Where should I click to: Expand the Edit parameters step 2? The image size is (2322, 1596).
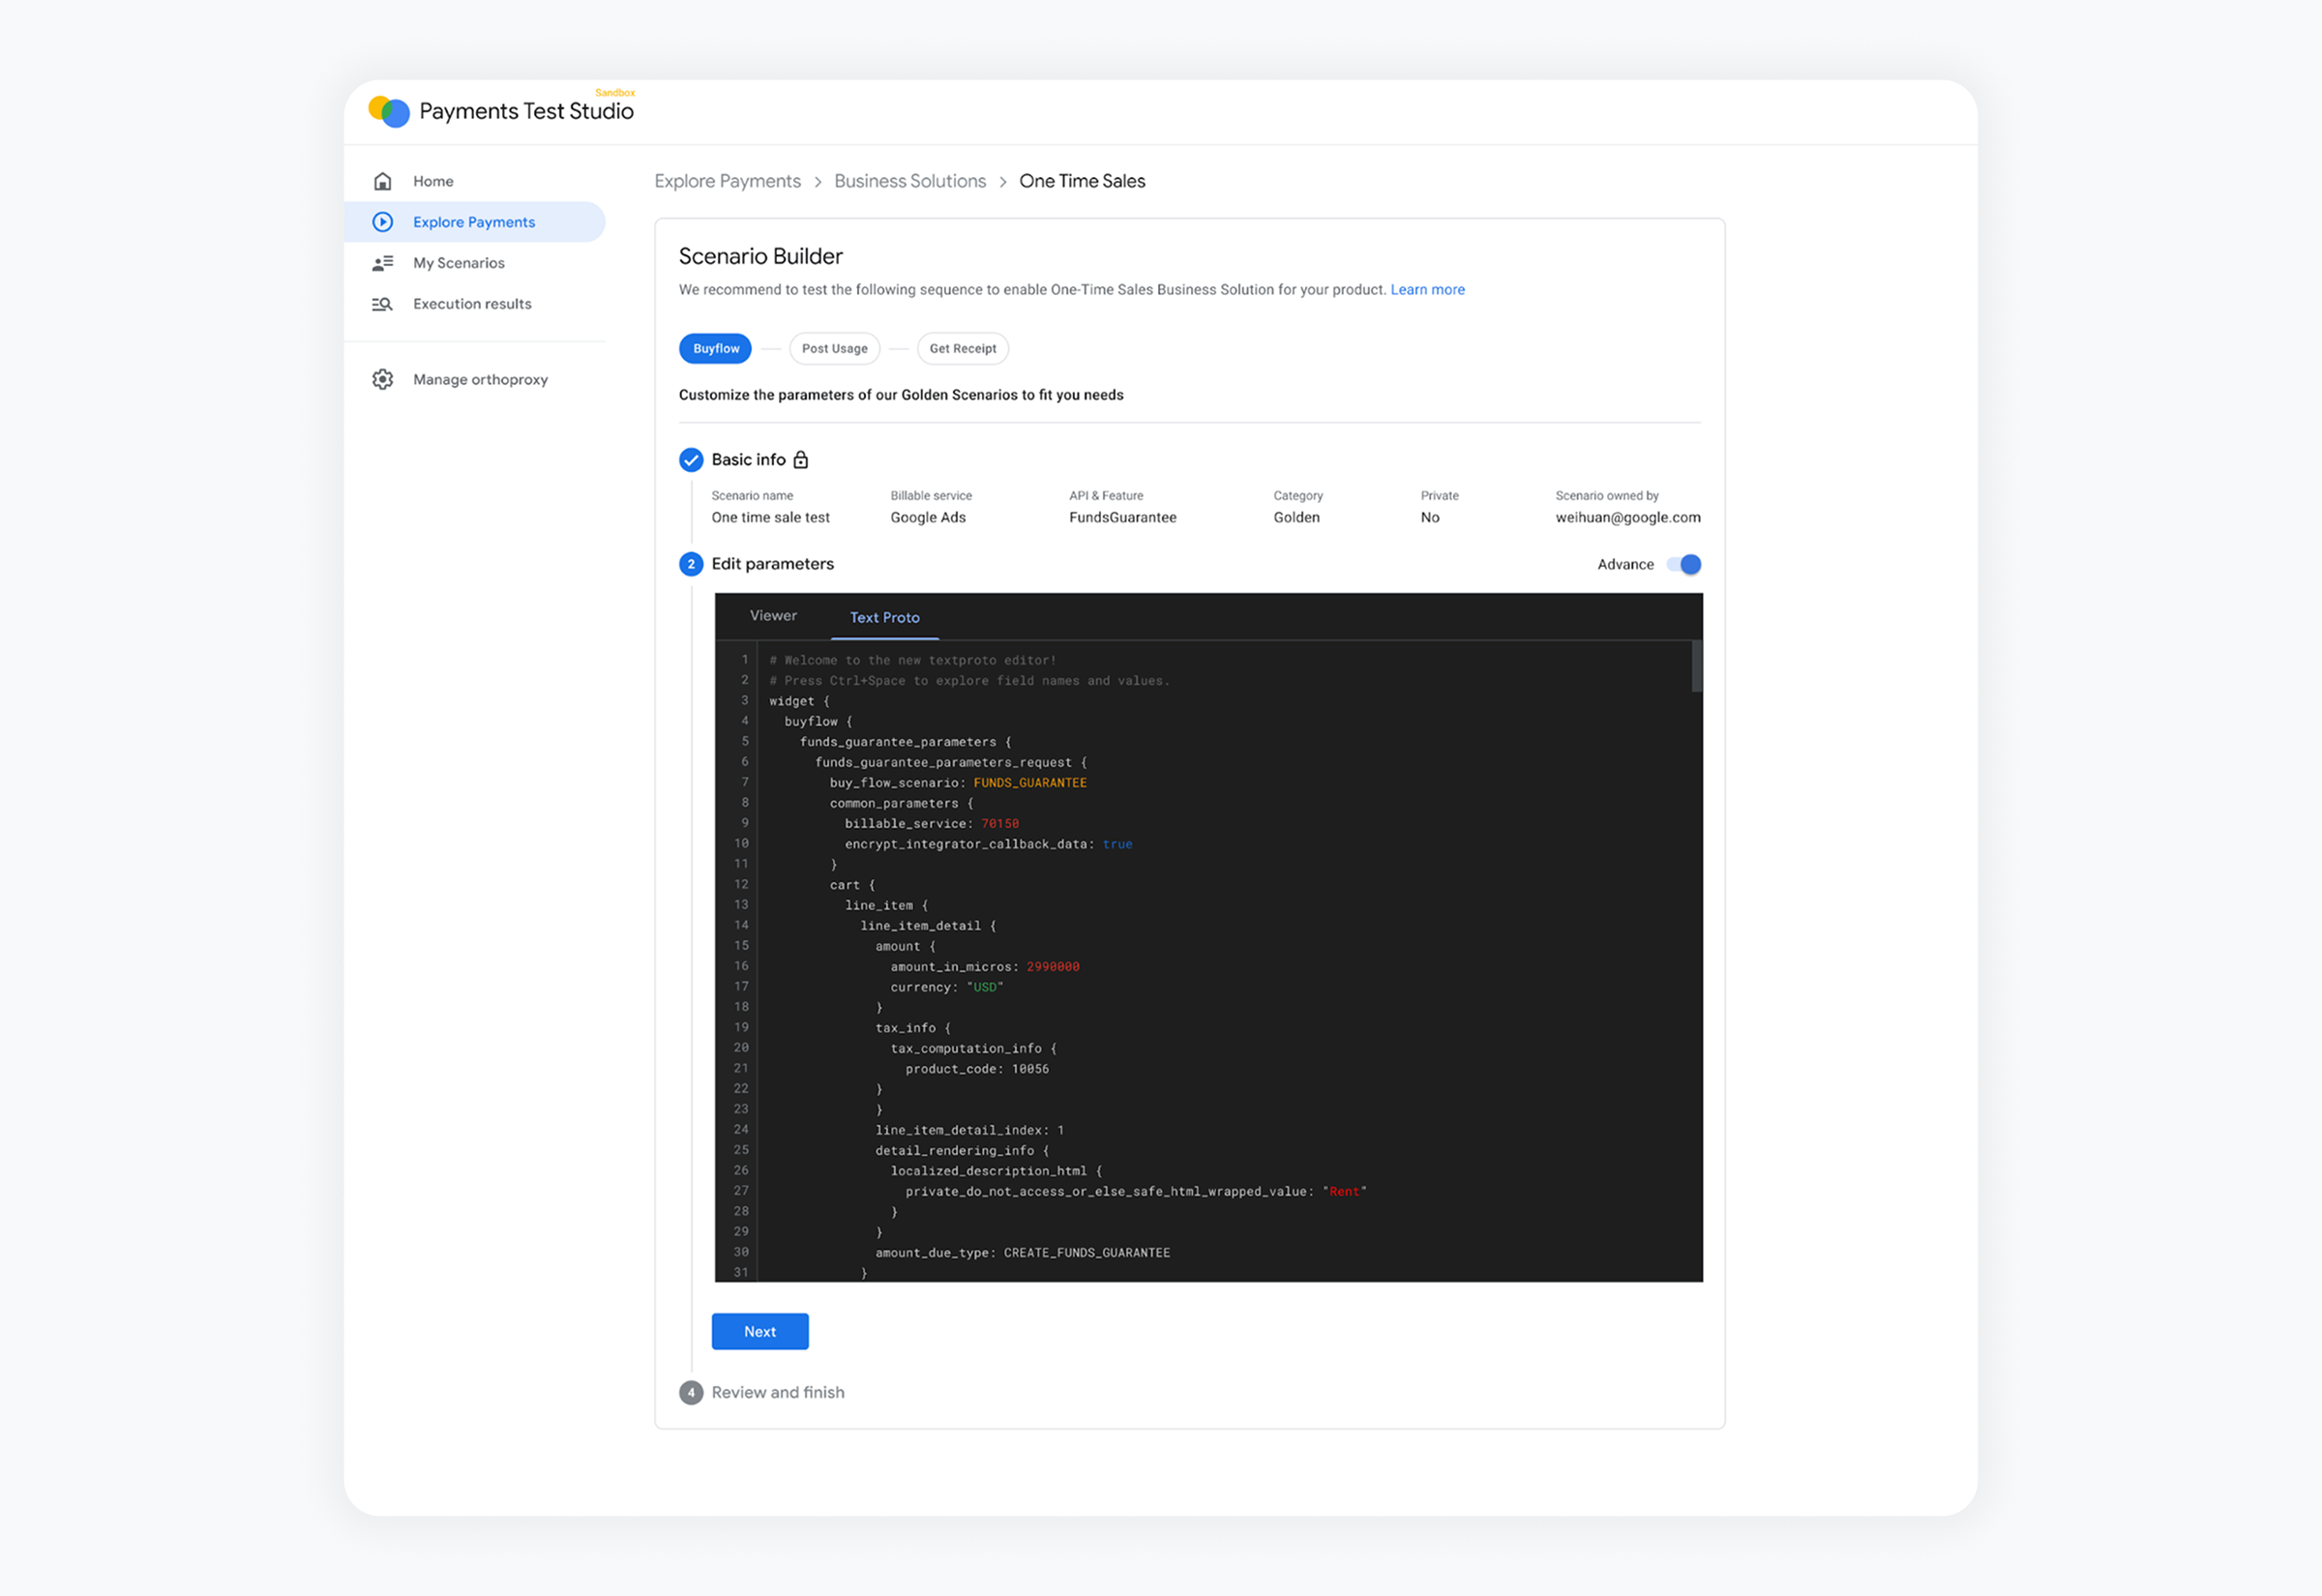click(x=772, y=564)
